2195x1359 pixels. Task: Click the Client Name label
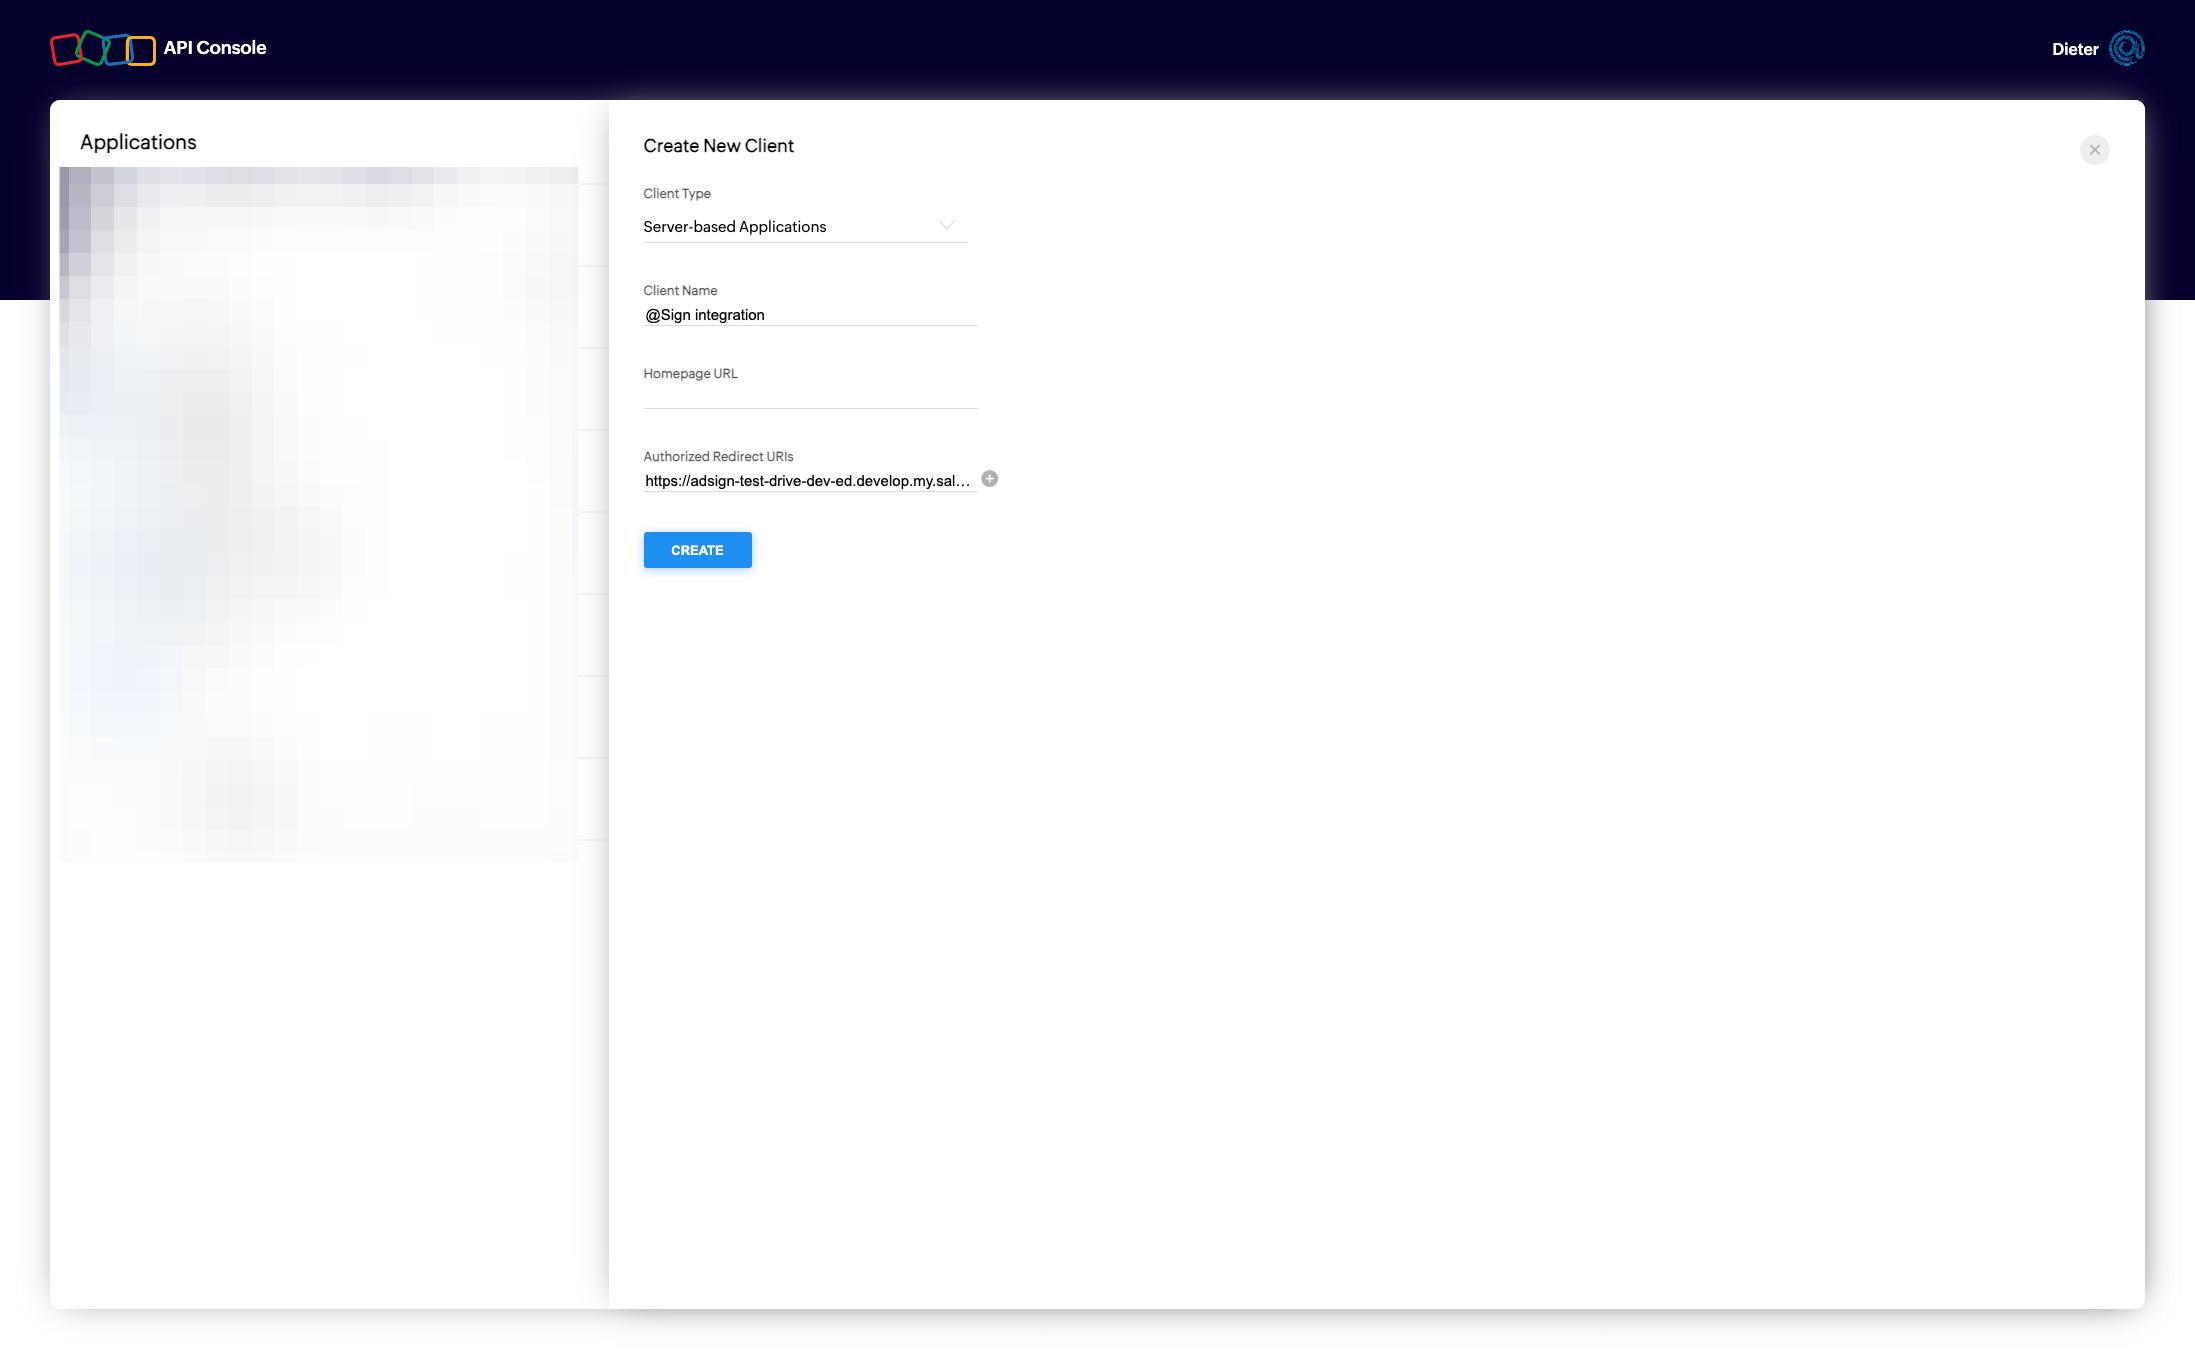680,291
